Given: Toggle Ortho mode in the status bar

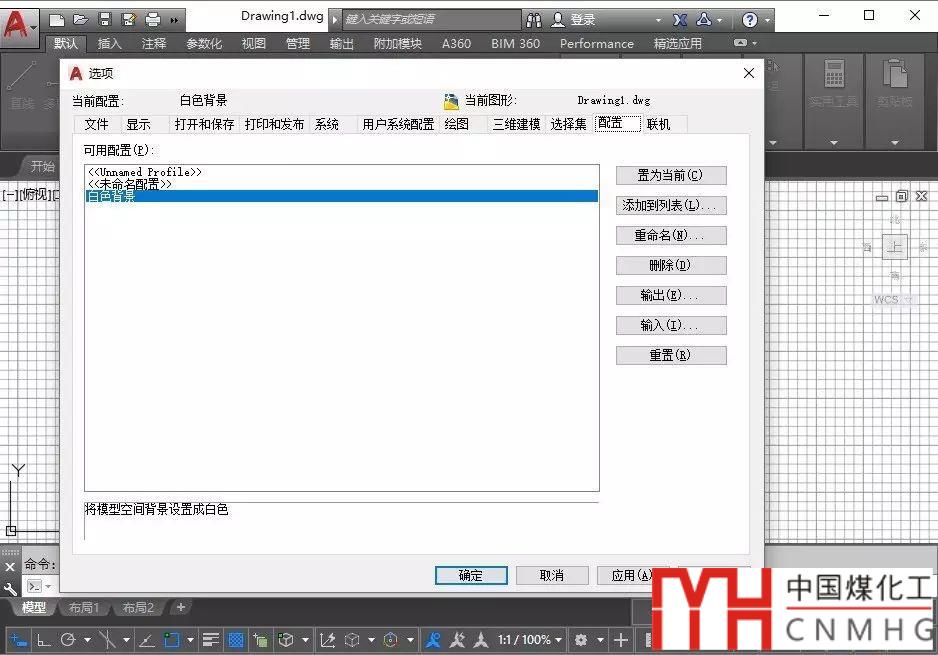Looking at the screenshot, I should [x=44, y=639].
